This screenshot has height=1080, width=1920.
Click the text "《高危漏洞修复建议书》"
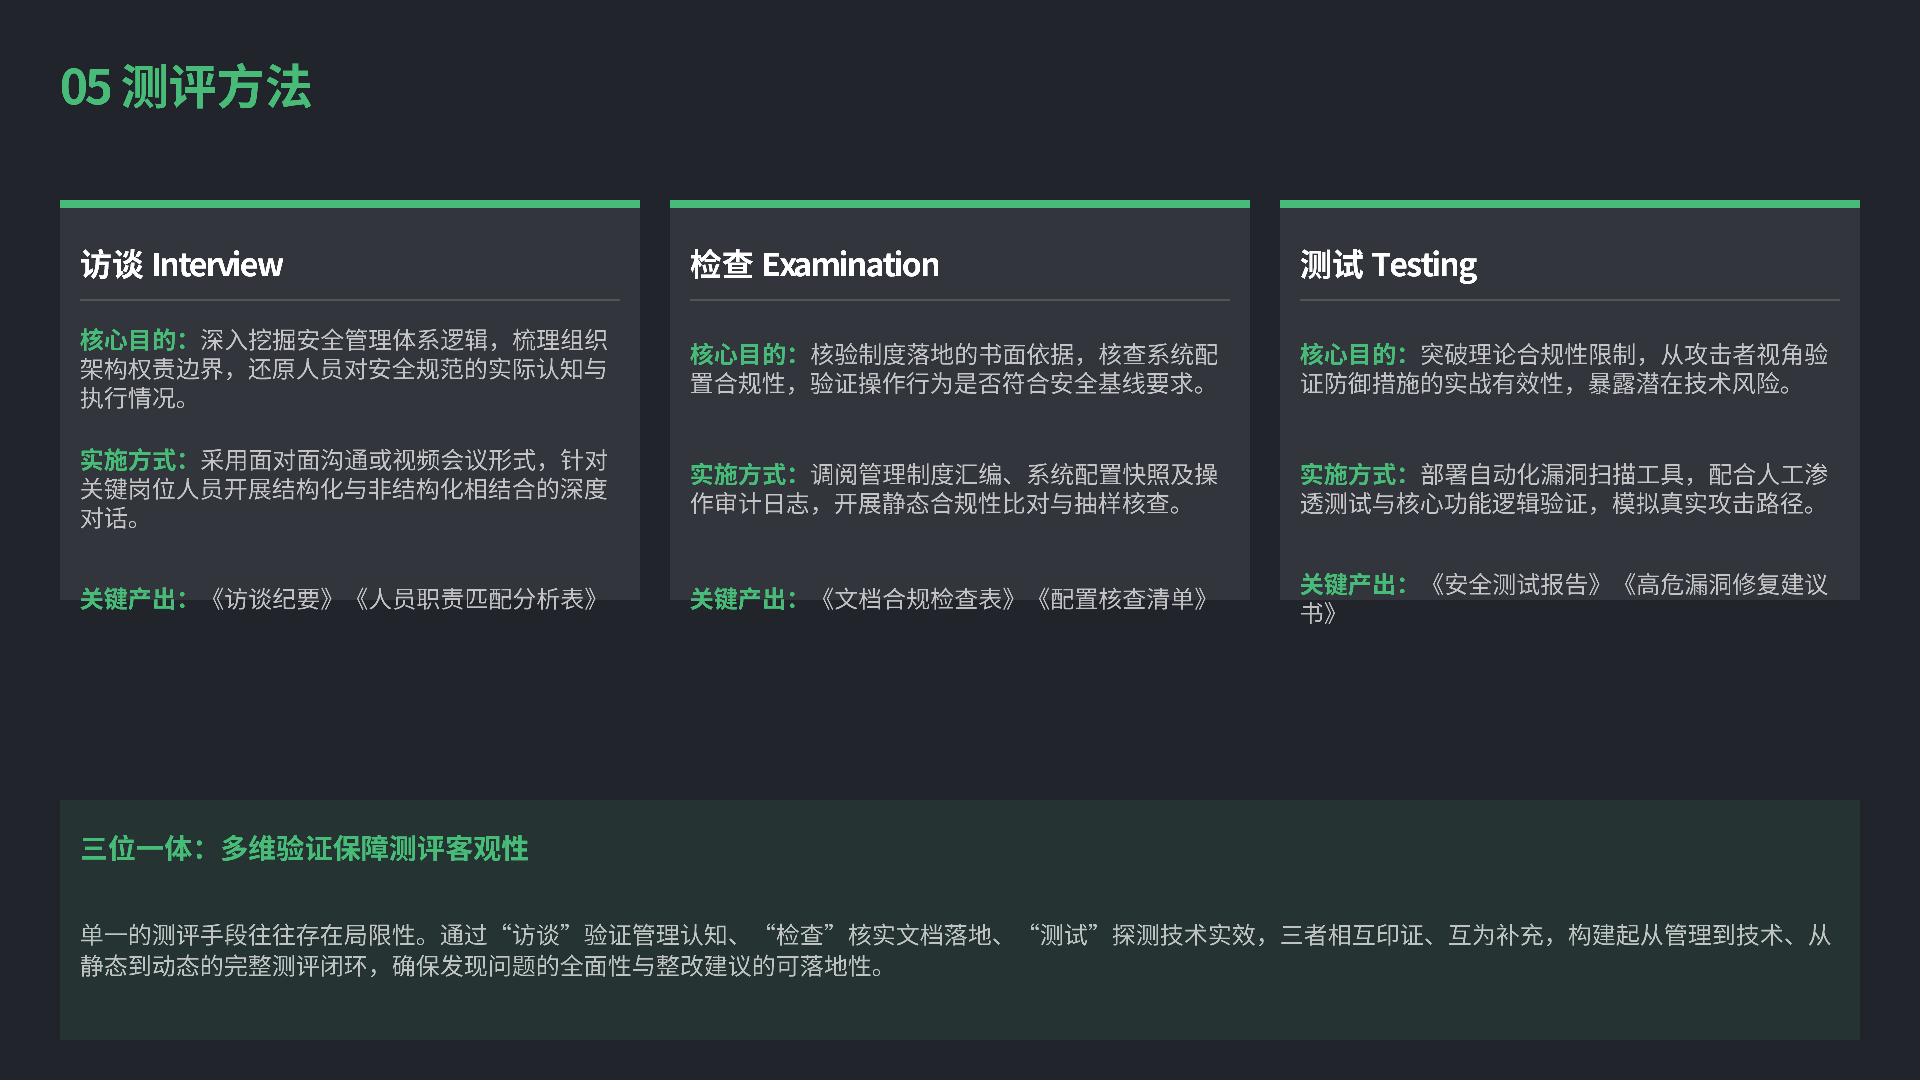1565,599
